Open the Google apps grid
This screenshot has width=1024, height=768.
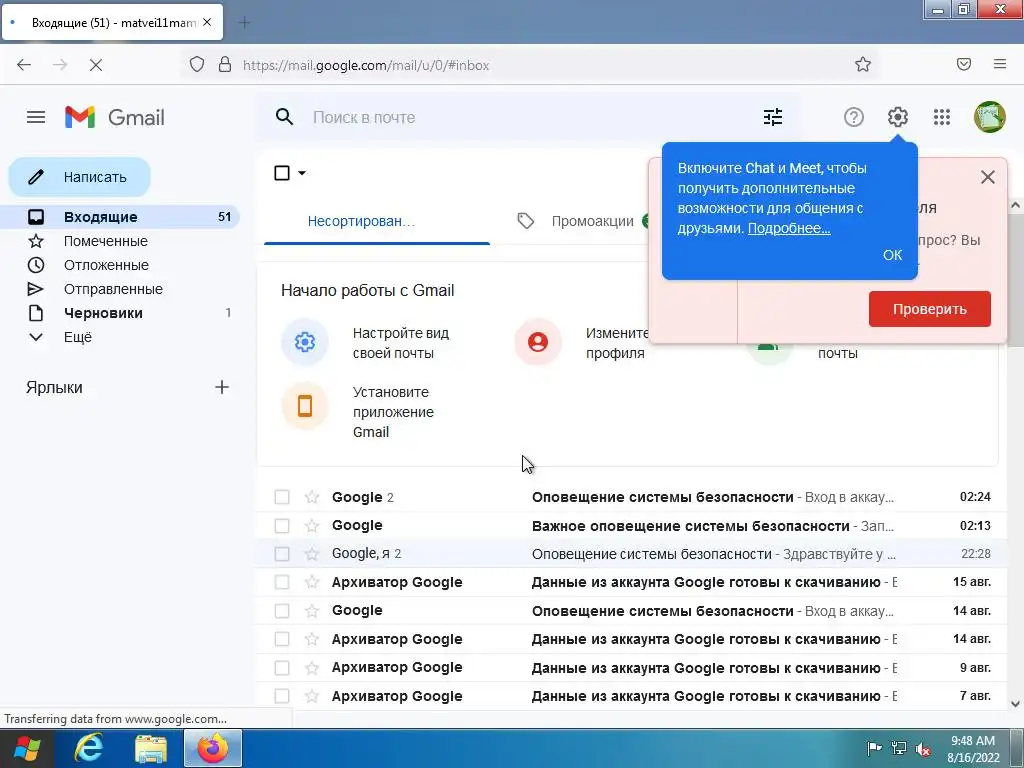pos(941,118)
